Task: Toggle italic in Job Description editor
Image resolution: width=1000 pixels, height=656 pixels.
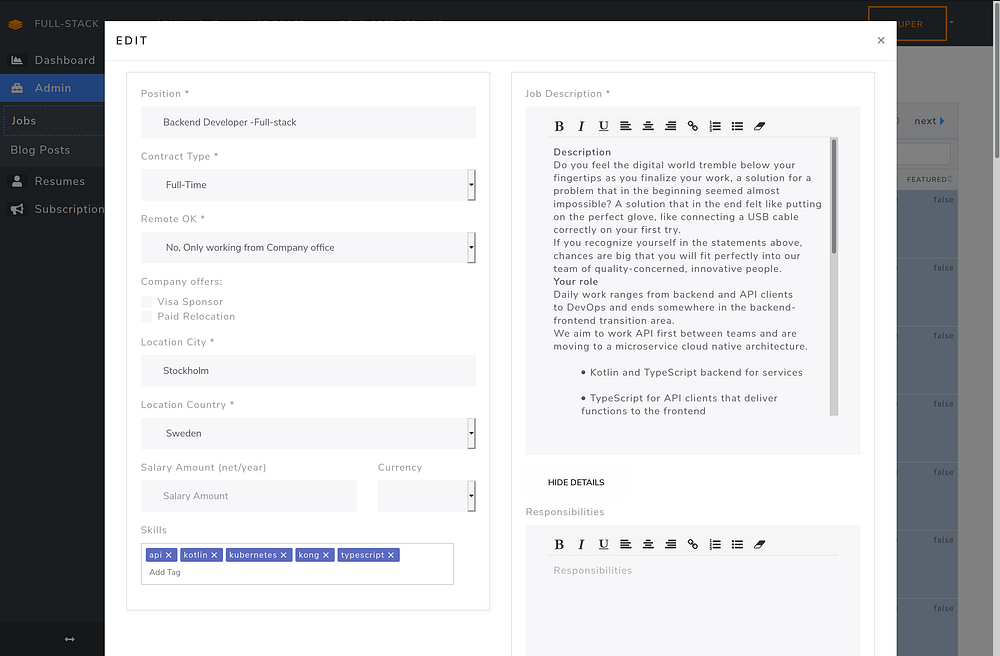Action: click(581, 126)
